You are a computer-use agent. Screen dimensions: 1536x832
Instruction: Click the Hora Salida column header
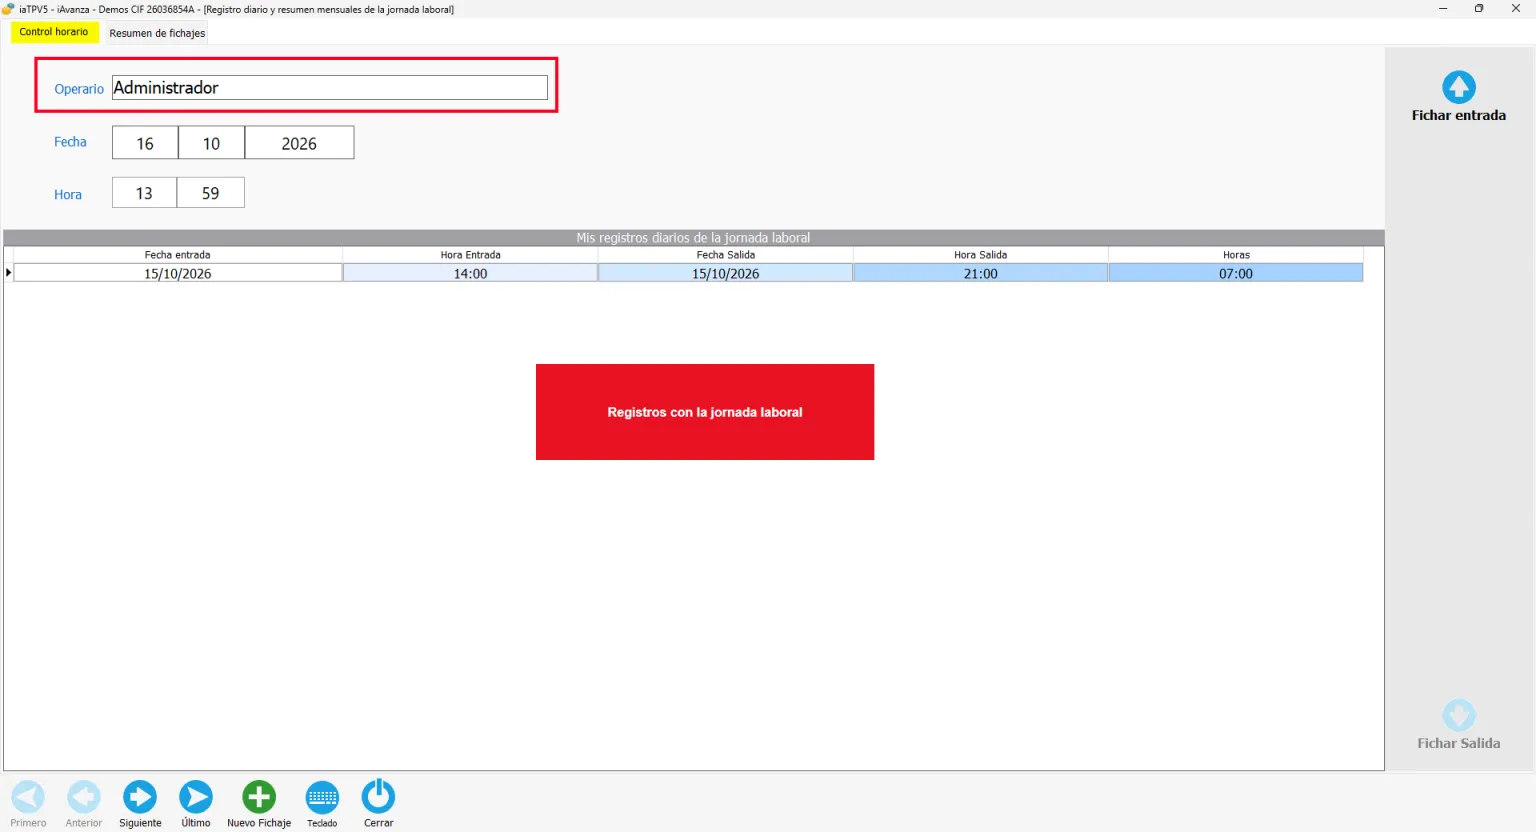981,255
